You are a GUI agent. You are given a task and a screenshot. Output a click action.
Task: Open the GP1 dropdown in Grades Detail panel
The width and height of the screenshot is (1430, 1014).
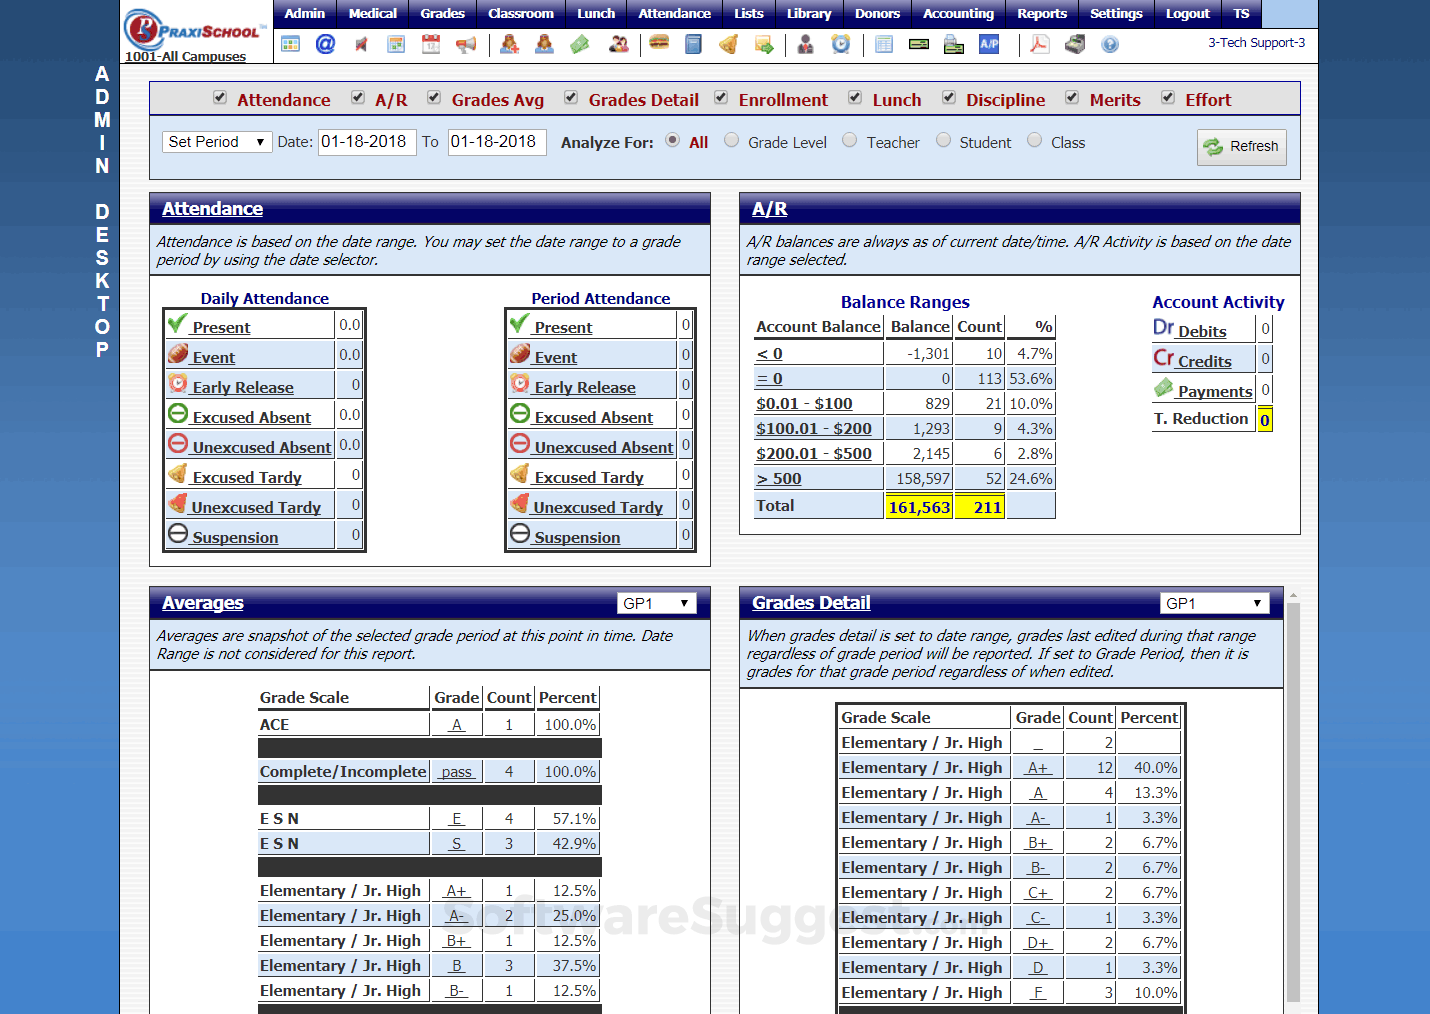1214,603
